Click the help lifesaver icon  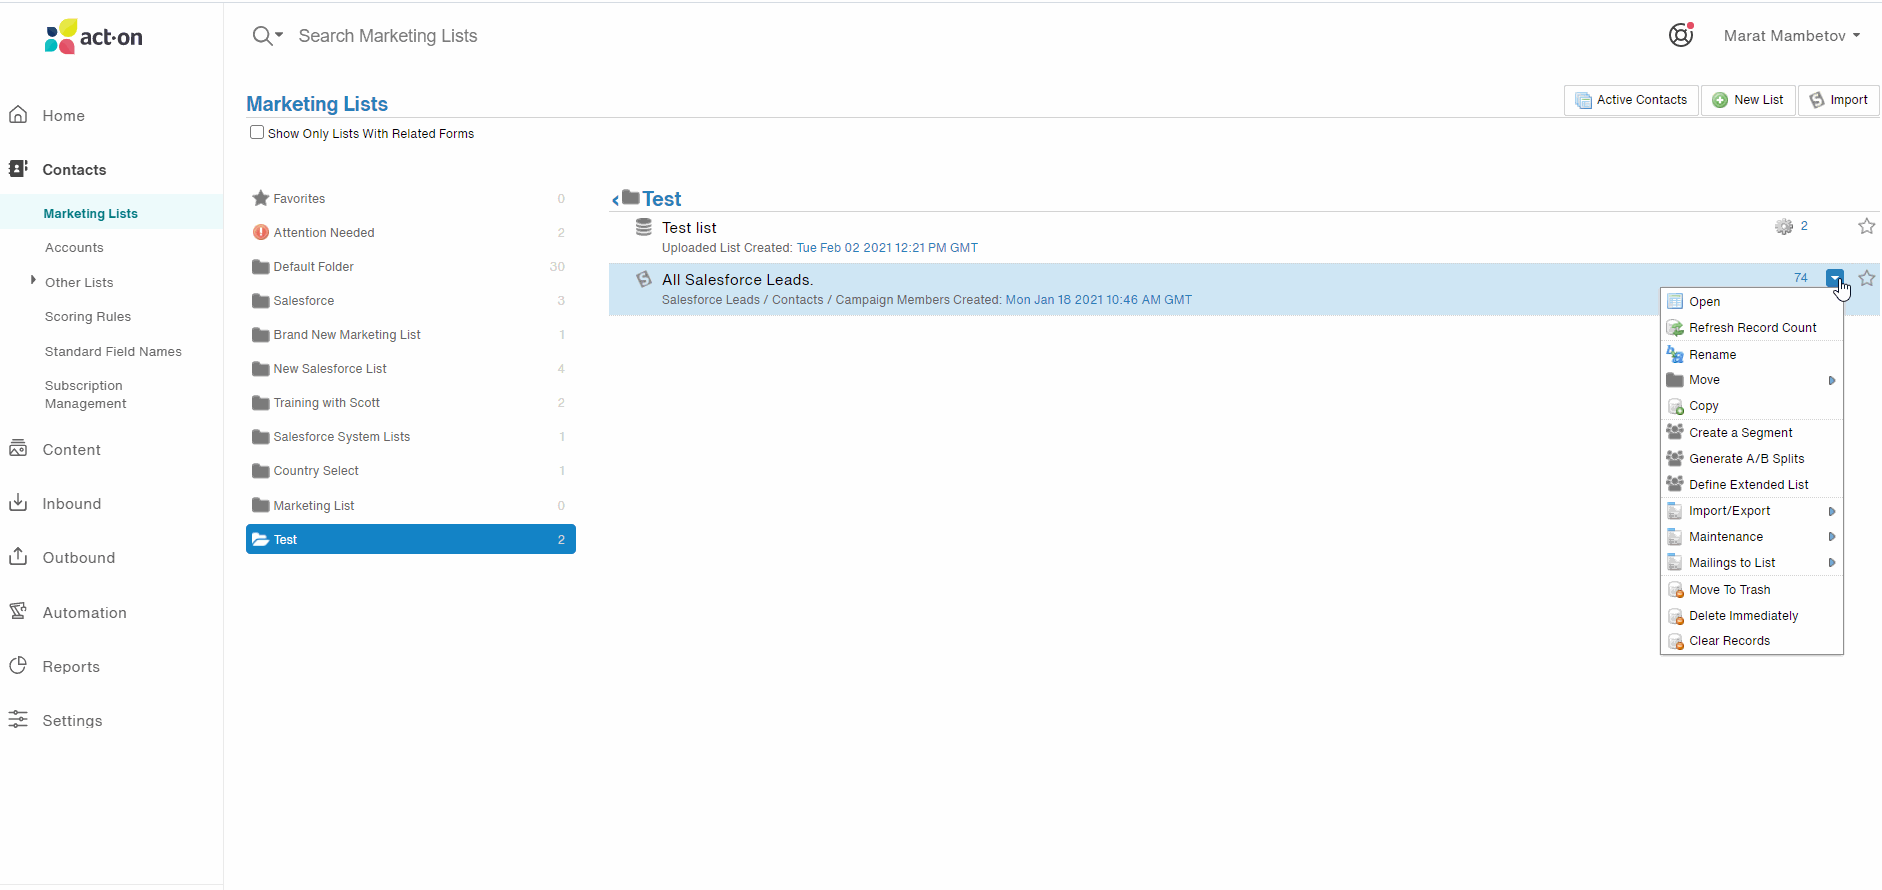pyautogui.click(x=1681, y=35)
